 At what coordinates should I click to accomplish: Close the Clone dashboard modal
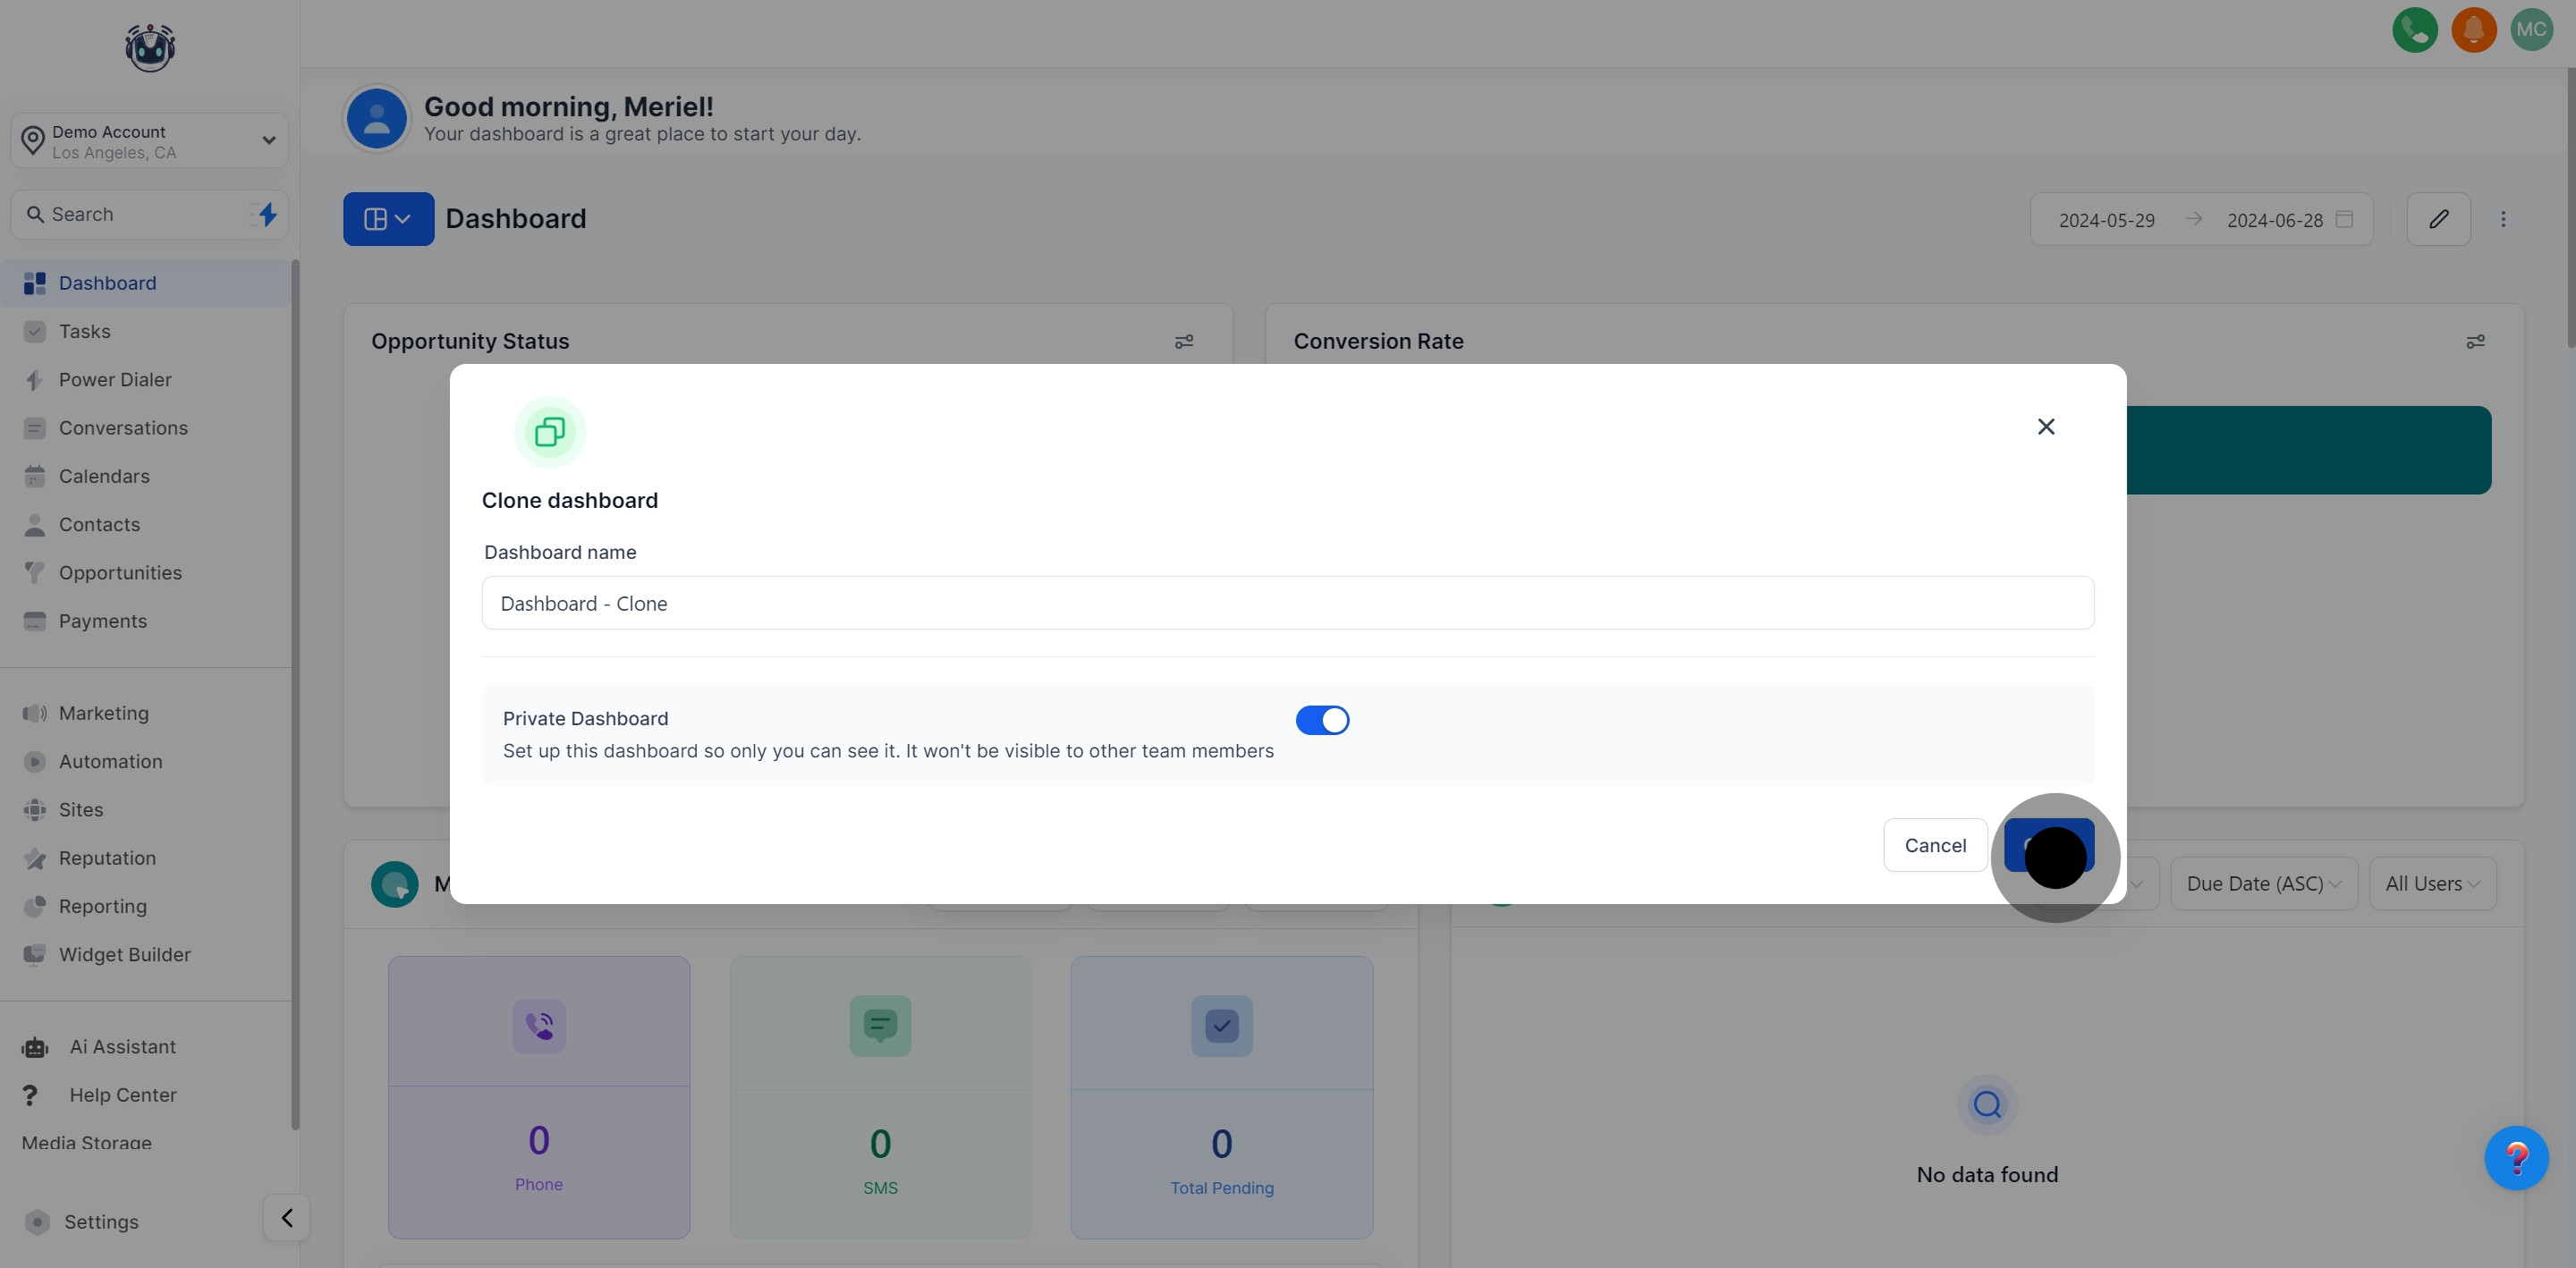coord(2046,427)
